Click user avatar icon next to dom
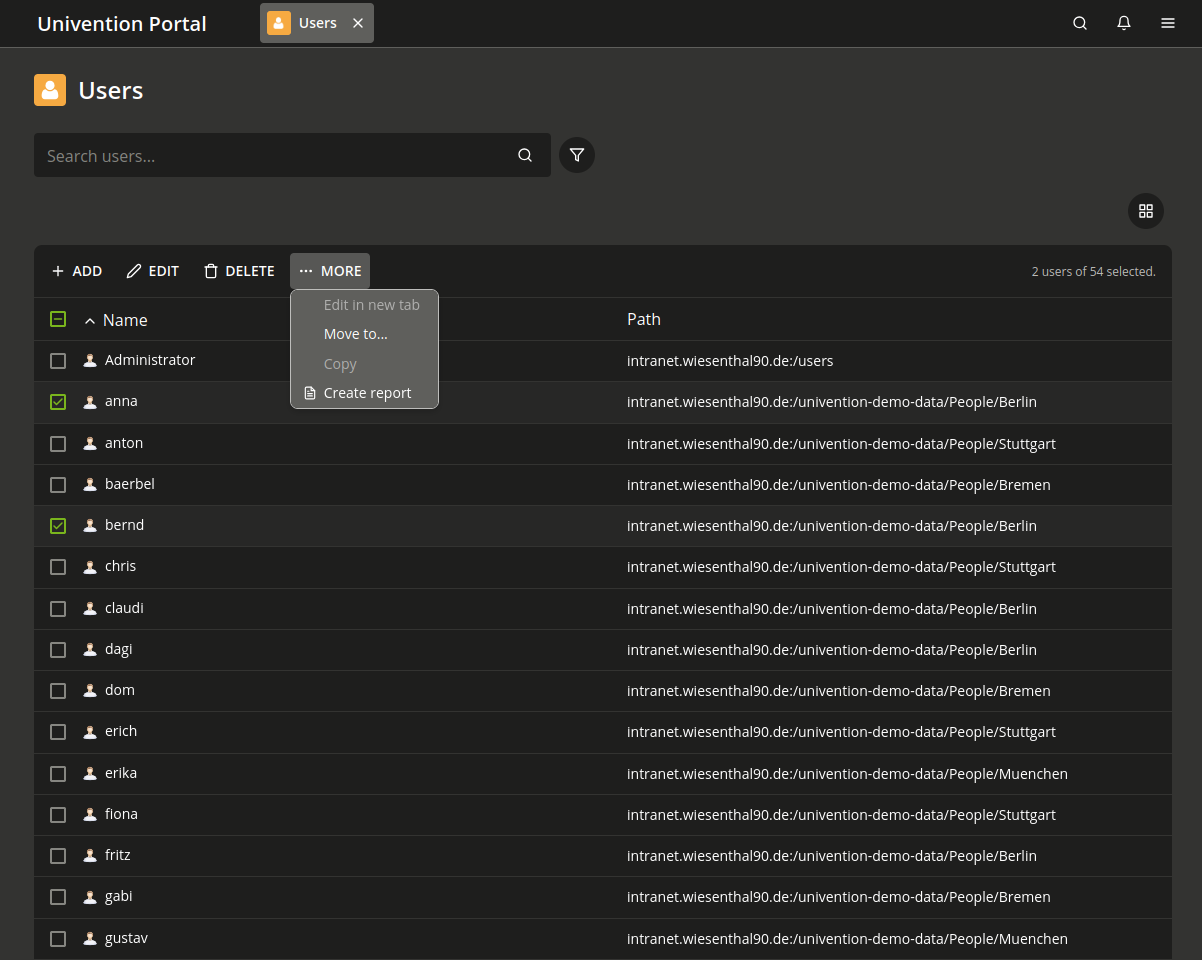 pyautogui.click(x=90, y=691)
